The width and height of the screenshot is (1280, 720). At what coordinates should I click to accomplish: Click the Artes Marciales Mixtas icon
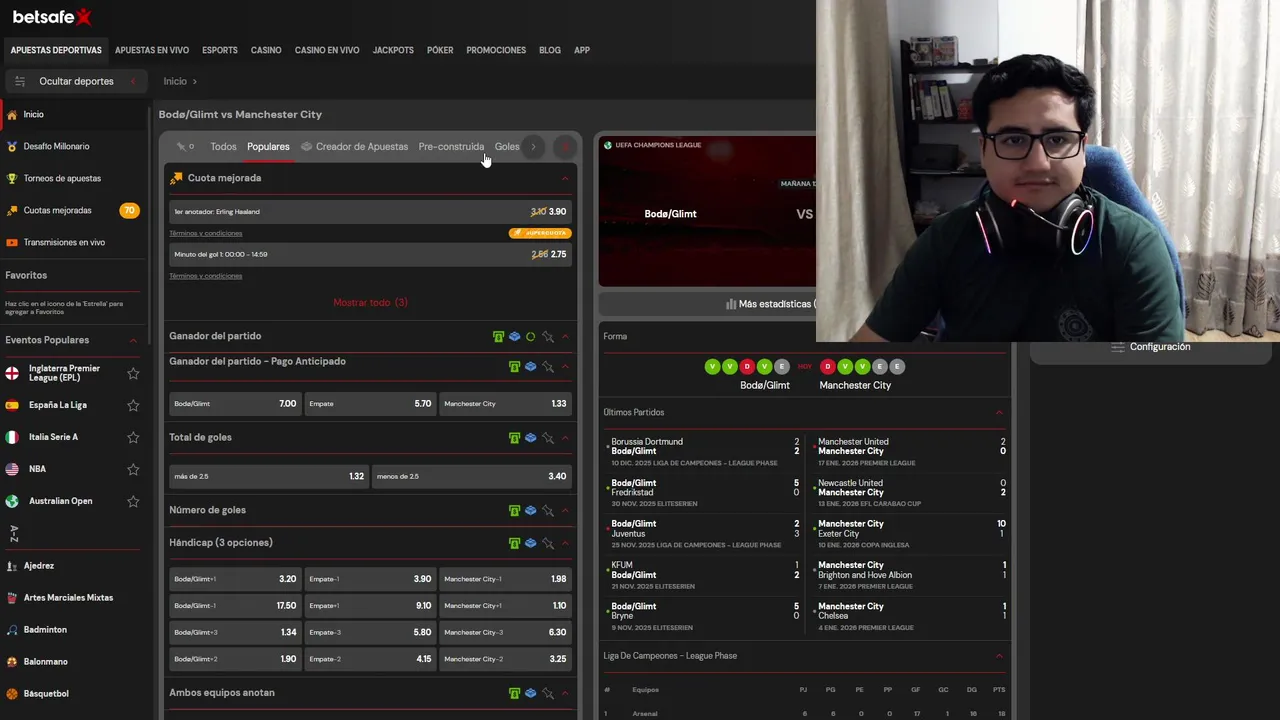[x=12, y=598]
